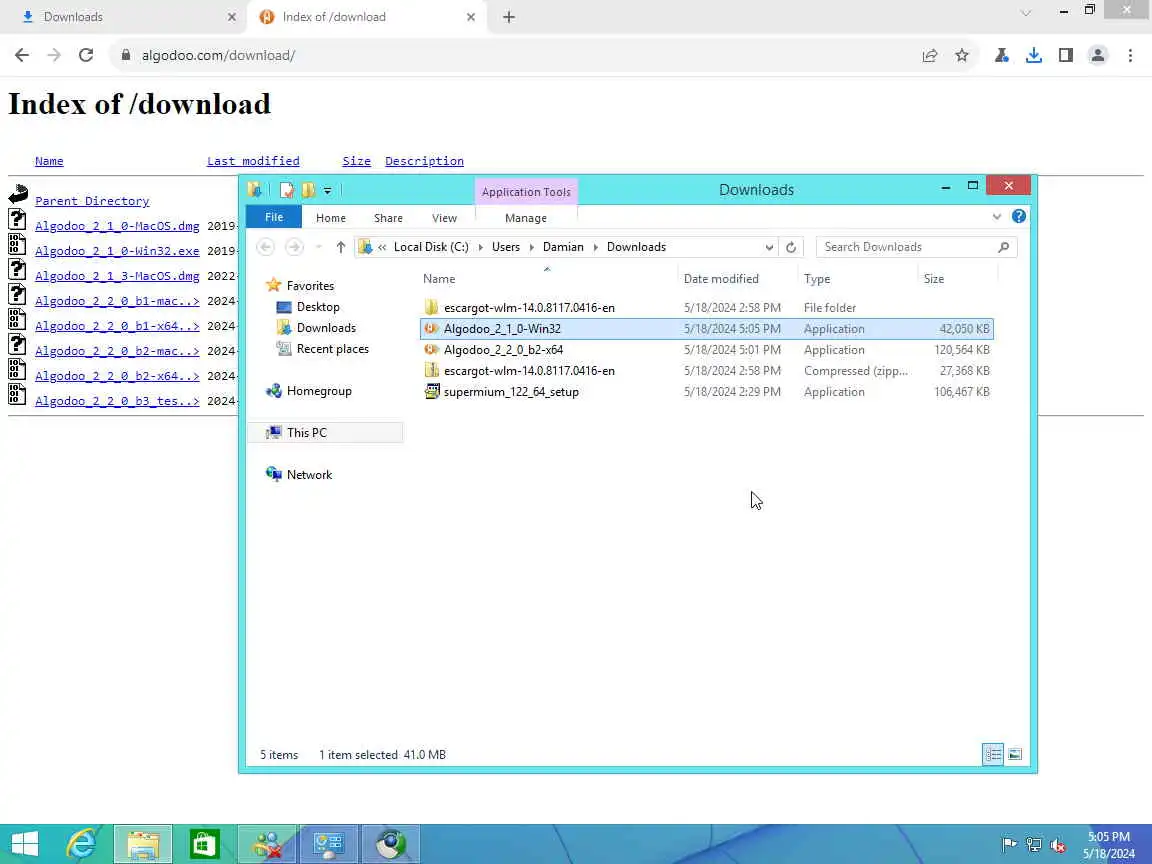Open the Windows Store taskbar icon
Screen dimensions: 1152x864
pyautogui.click(x=204, y=844)
